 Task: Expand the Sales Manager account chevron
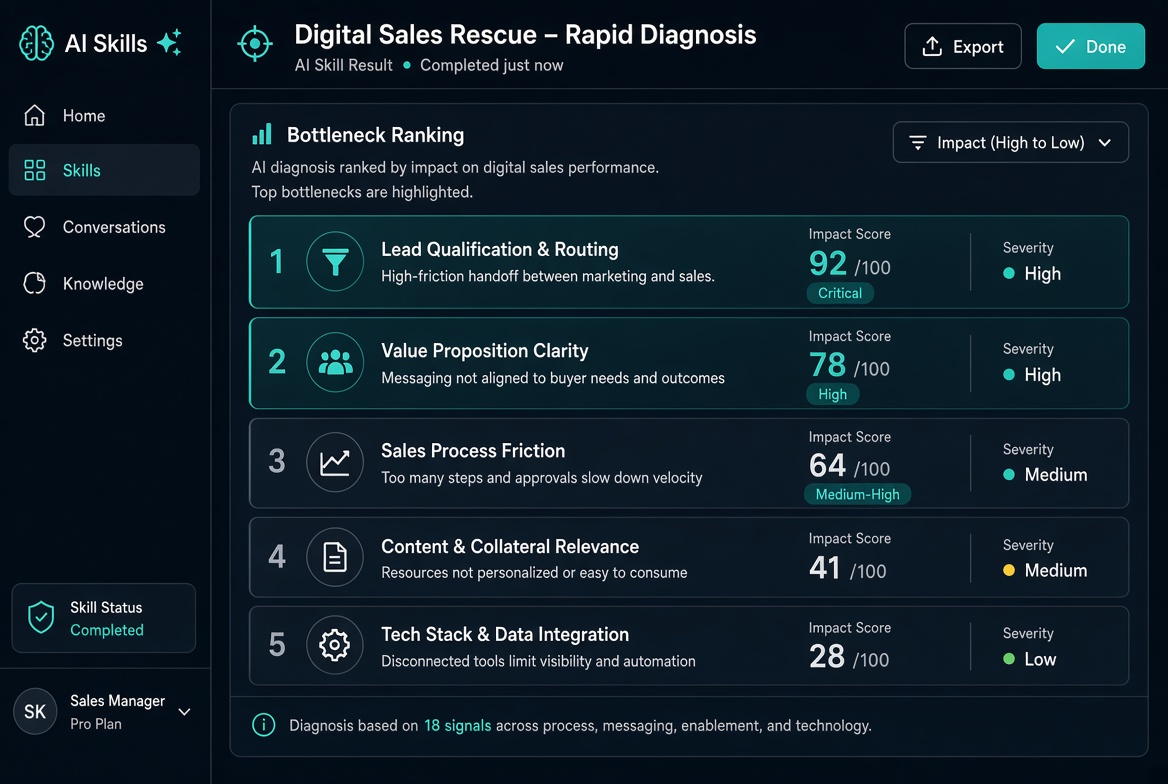pos(185,712)
